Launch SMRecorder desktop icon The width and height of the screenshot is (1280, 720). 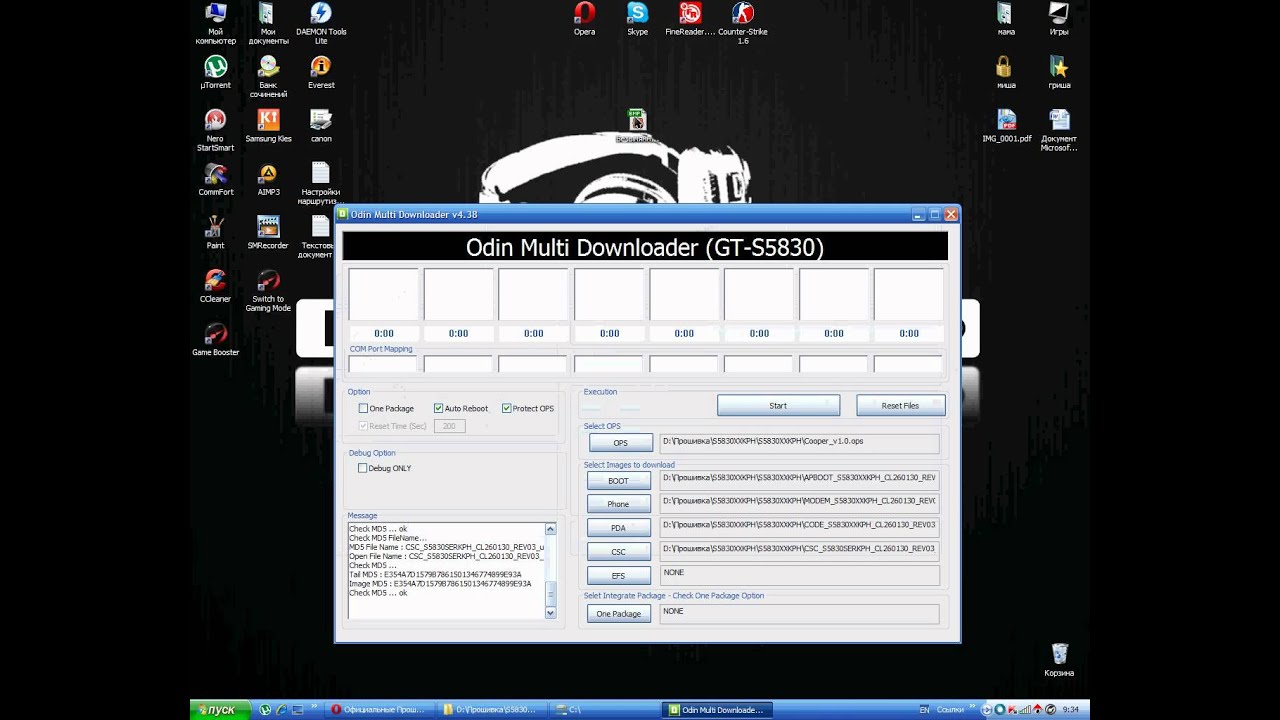pos(268,232)
